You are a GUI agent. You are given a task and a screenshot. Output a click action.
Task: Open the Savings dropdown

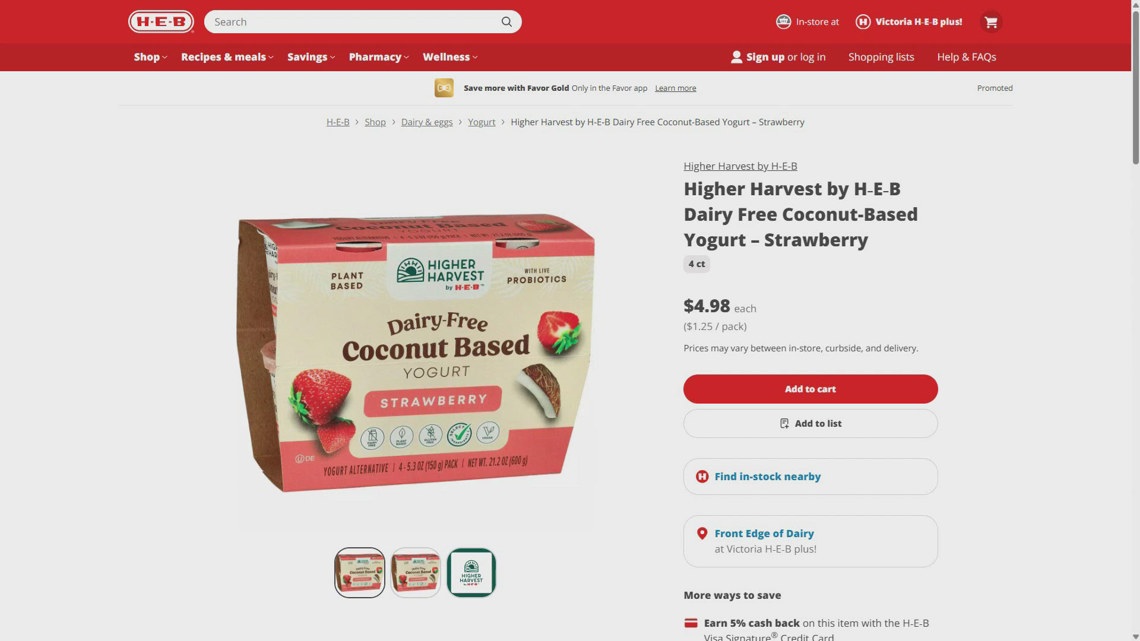click(x=311, y=57)
